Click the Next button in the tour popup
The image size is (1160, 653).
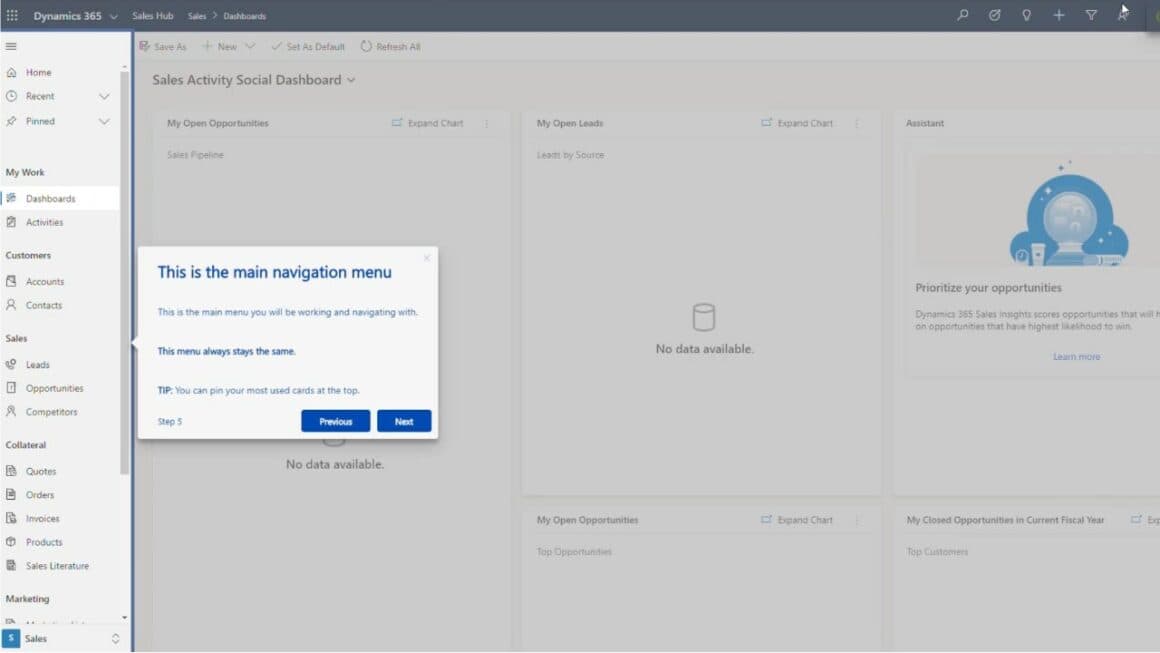404,421
